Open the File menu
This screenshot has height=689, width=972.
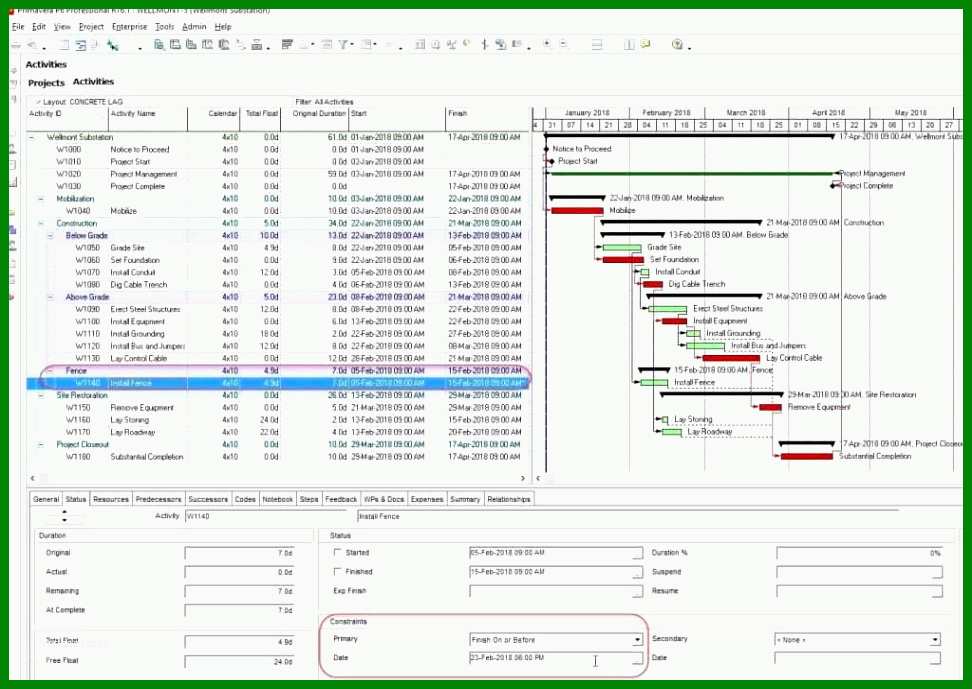[x=18, y=27]
